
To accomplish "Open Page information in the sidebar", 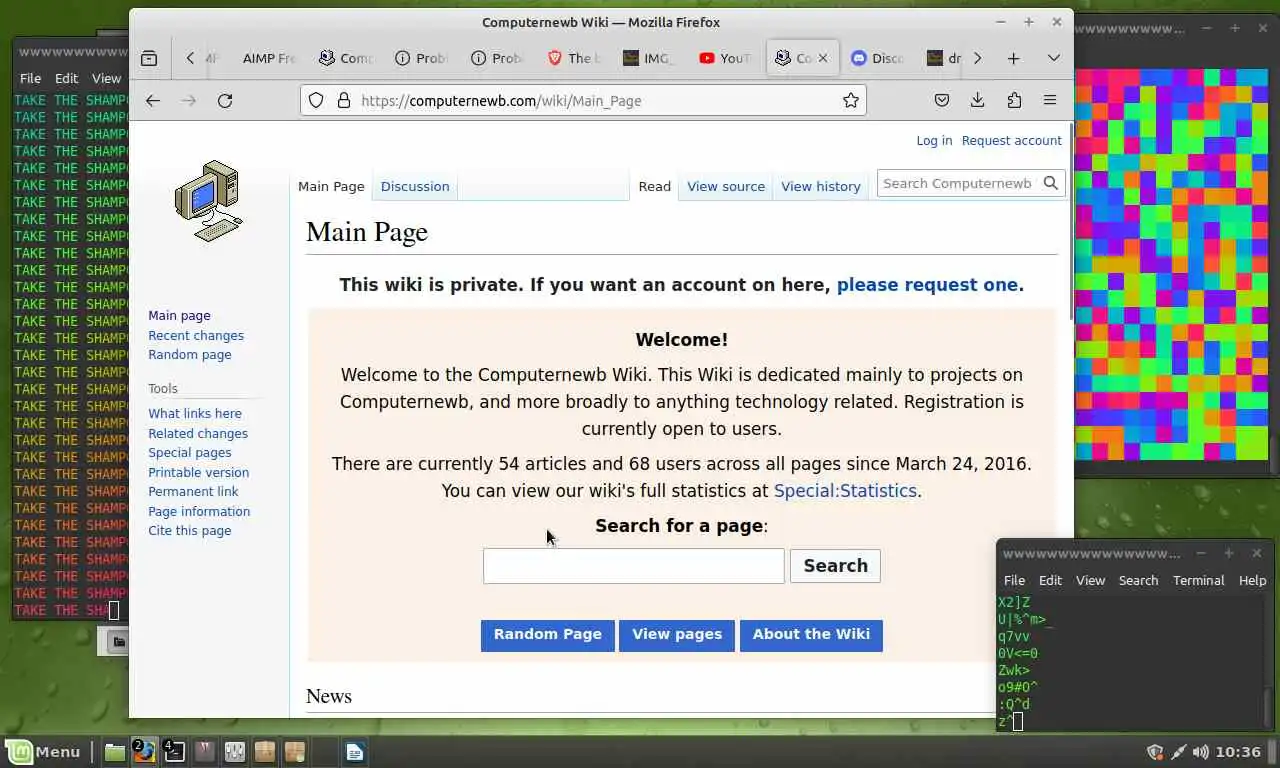I will [x=199, y=512].
